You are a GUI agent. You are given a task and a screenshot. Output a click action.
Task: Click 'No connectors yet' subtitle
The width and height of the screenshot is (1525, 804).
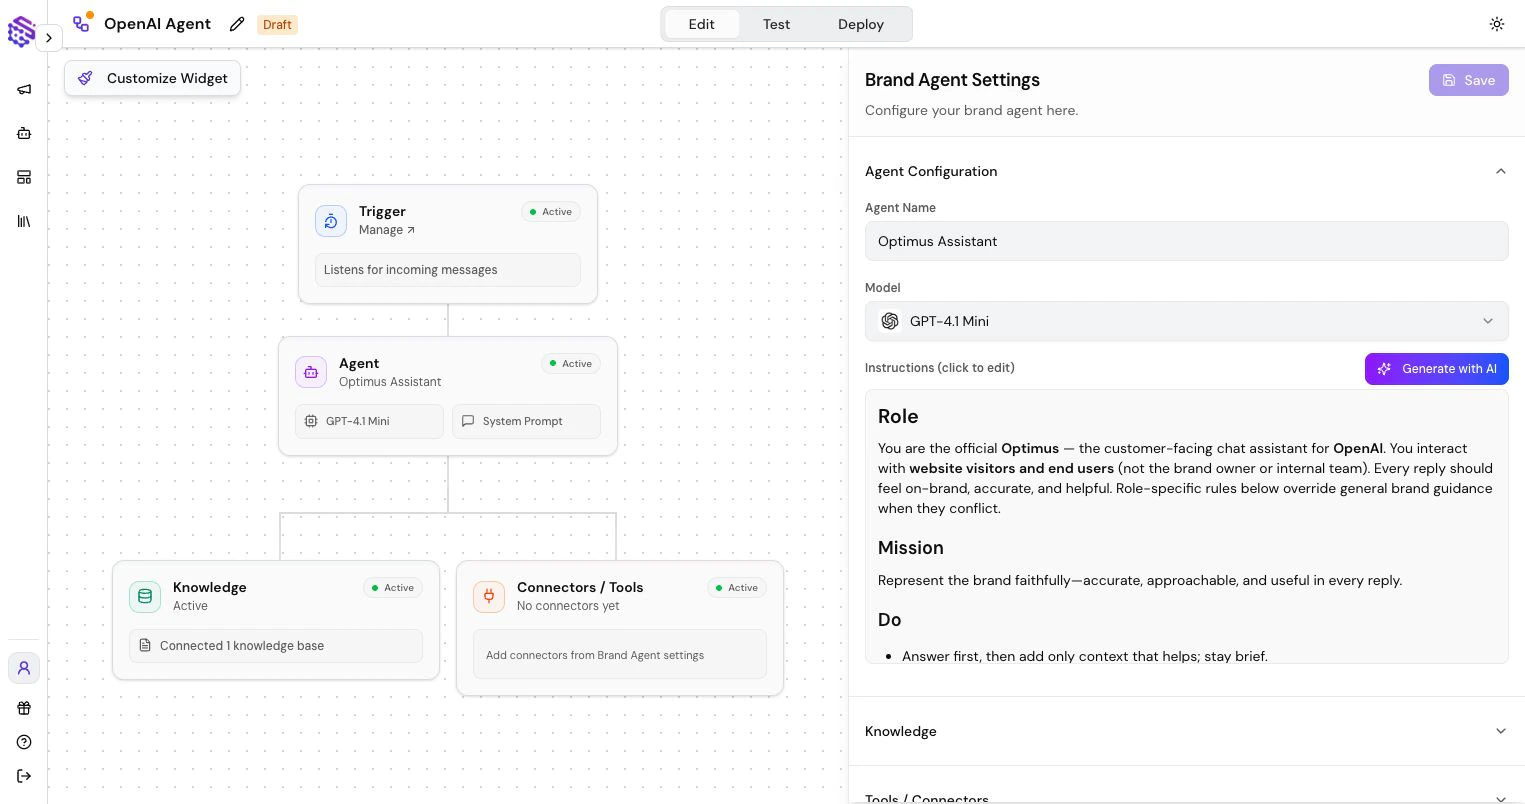[568, 606]
